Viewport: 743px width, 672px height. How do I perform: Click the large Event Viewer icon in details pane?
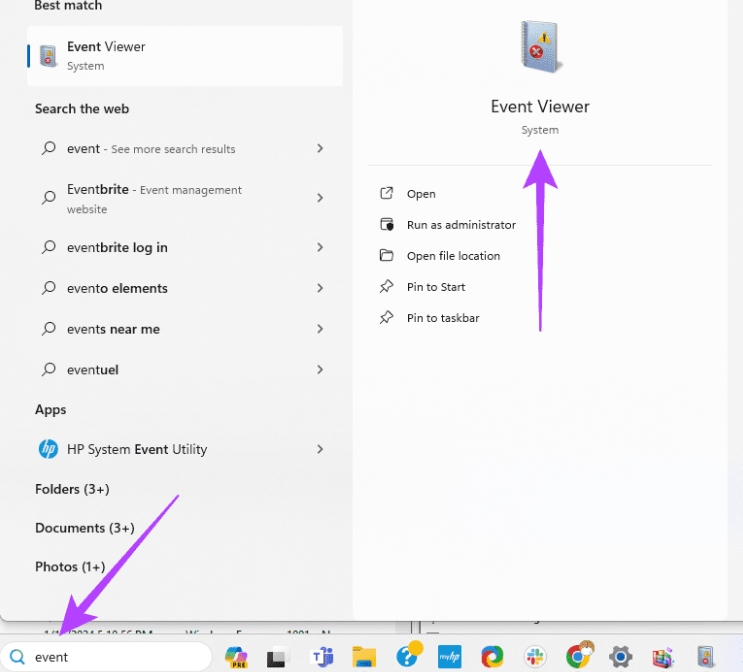(540, 47)
